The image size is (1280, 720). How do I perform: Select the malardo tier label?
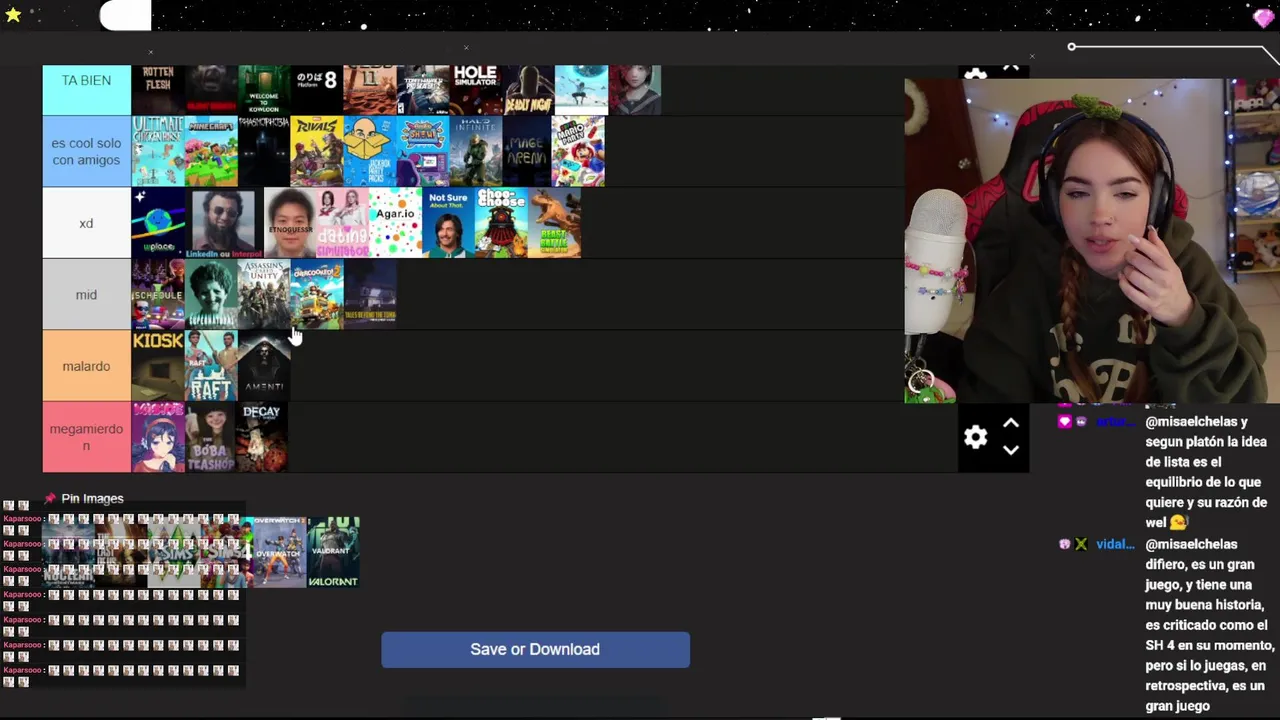[86, 366]
